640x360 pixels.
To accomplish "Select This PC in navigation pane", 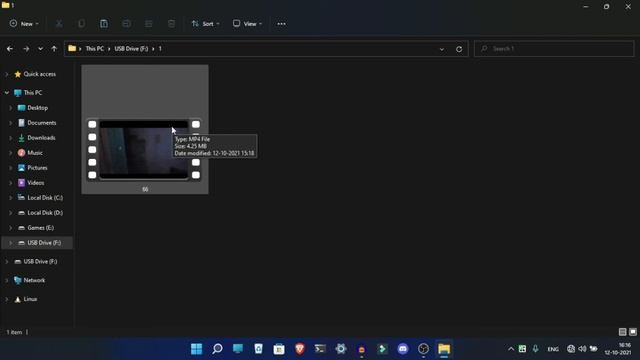I will click(x=33, y=93).
